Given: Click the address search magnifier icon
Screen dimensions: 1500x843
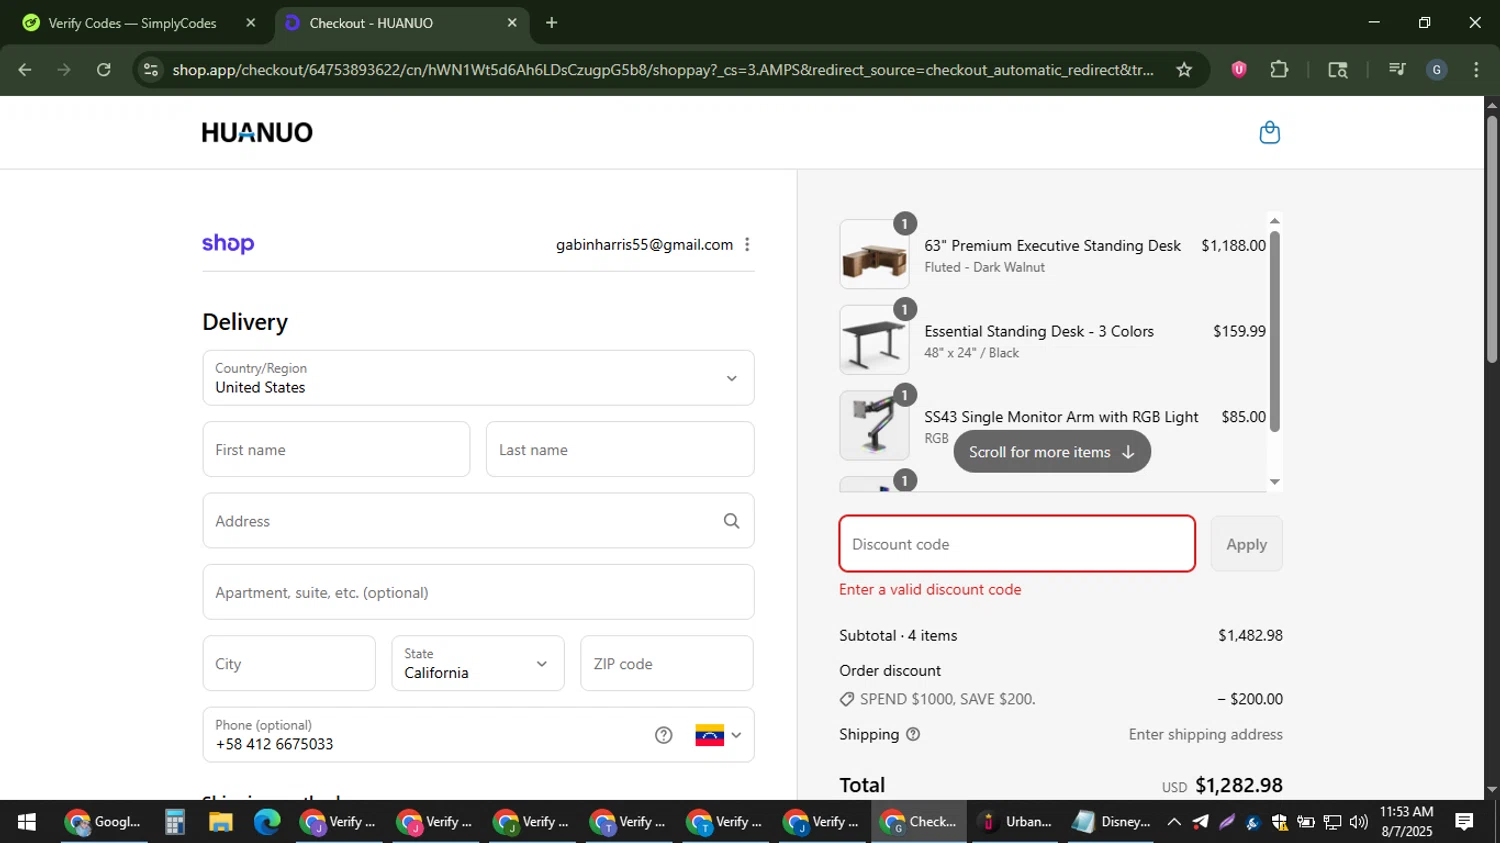Looking at the screenshot, I should [x=731, y=521].
